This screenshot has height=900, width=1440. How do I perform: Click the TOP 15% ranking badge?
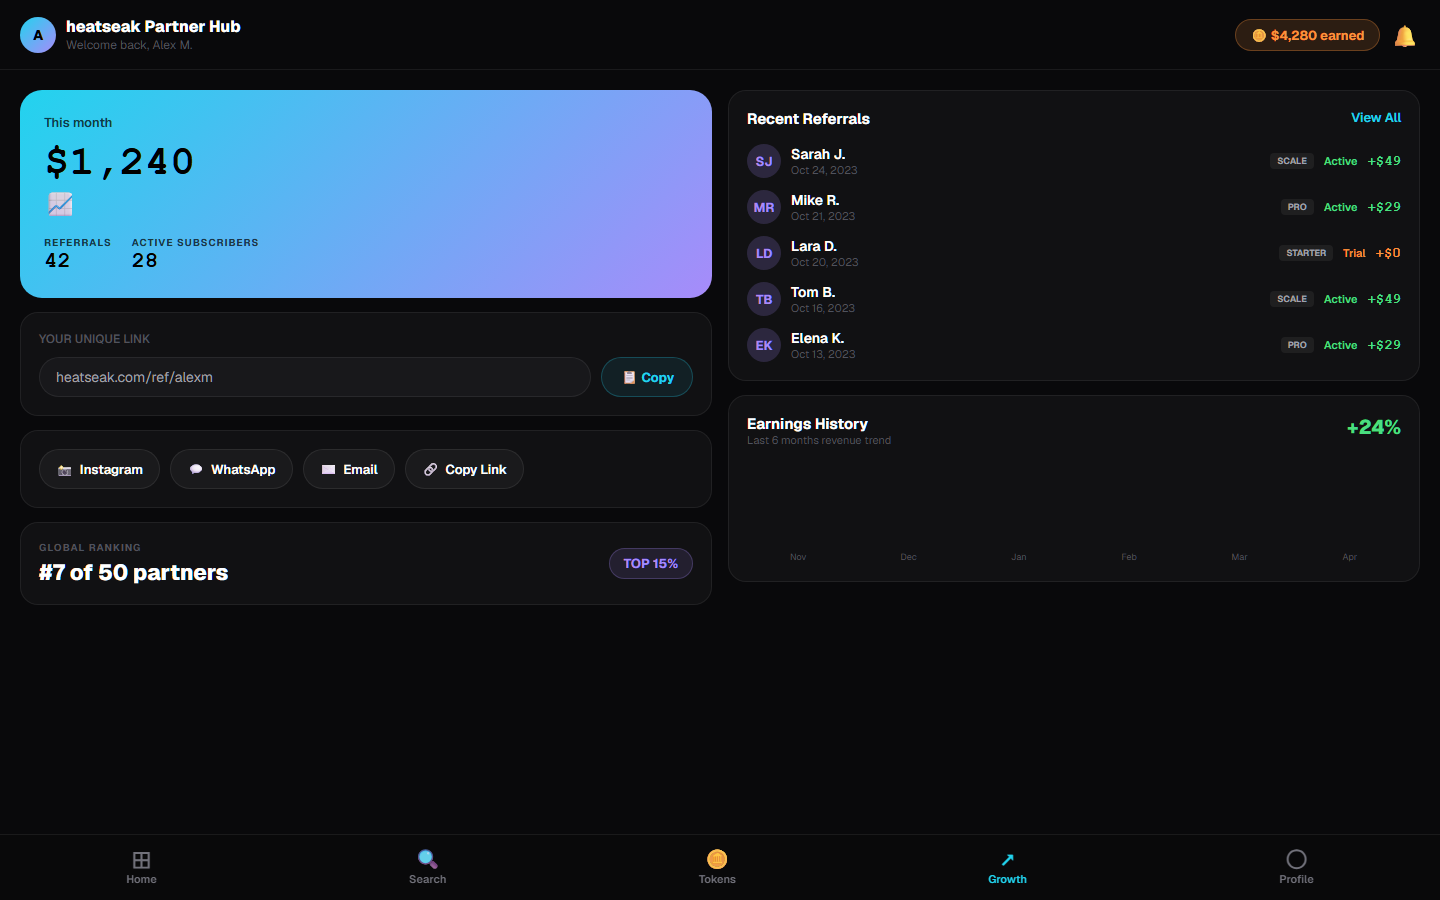tap(651, 564)
